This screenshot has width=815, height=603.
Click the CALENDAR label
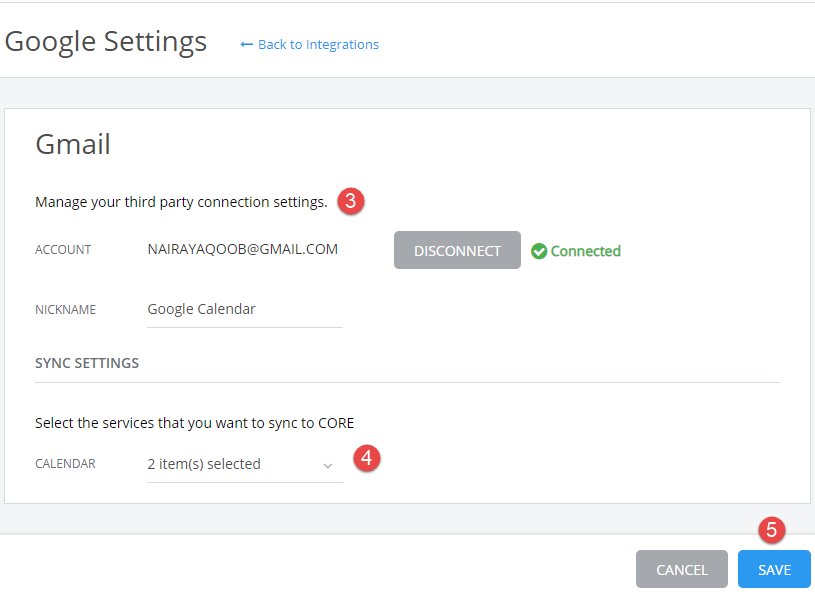coord(65,464)
